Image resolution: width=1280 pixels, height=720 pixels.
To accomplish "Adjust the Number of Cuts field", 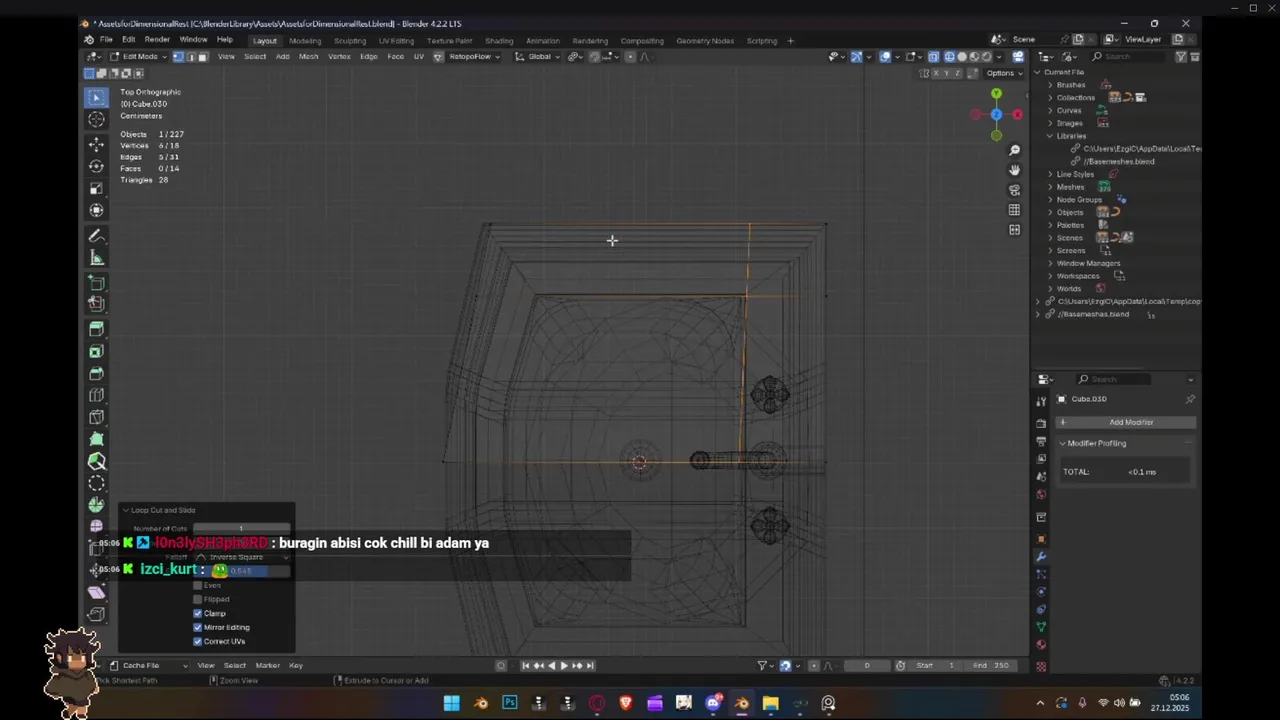I will 241,529.
